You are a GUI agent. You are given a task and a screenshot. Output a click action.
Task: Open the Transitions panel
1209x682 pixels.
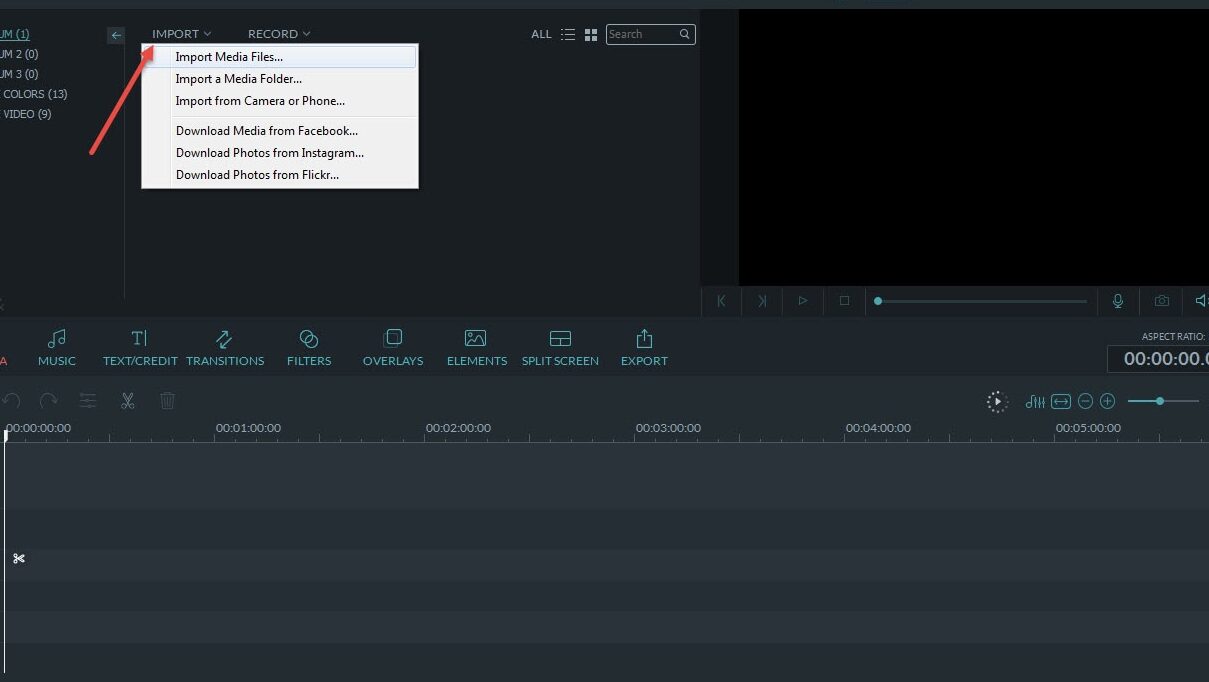pyautogui.click(x=225, y=348)
